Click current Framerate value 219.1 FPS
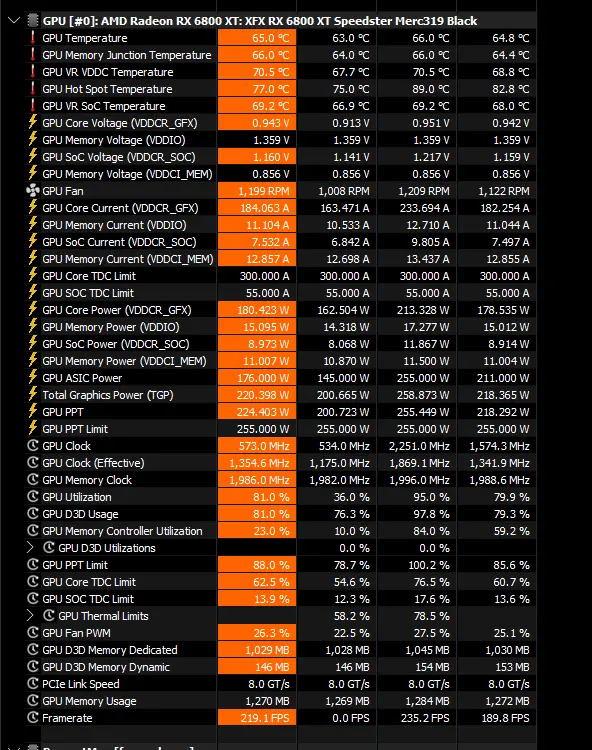592x750 pixels. click(263, 717)
